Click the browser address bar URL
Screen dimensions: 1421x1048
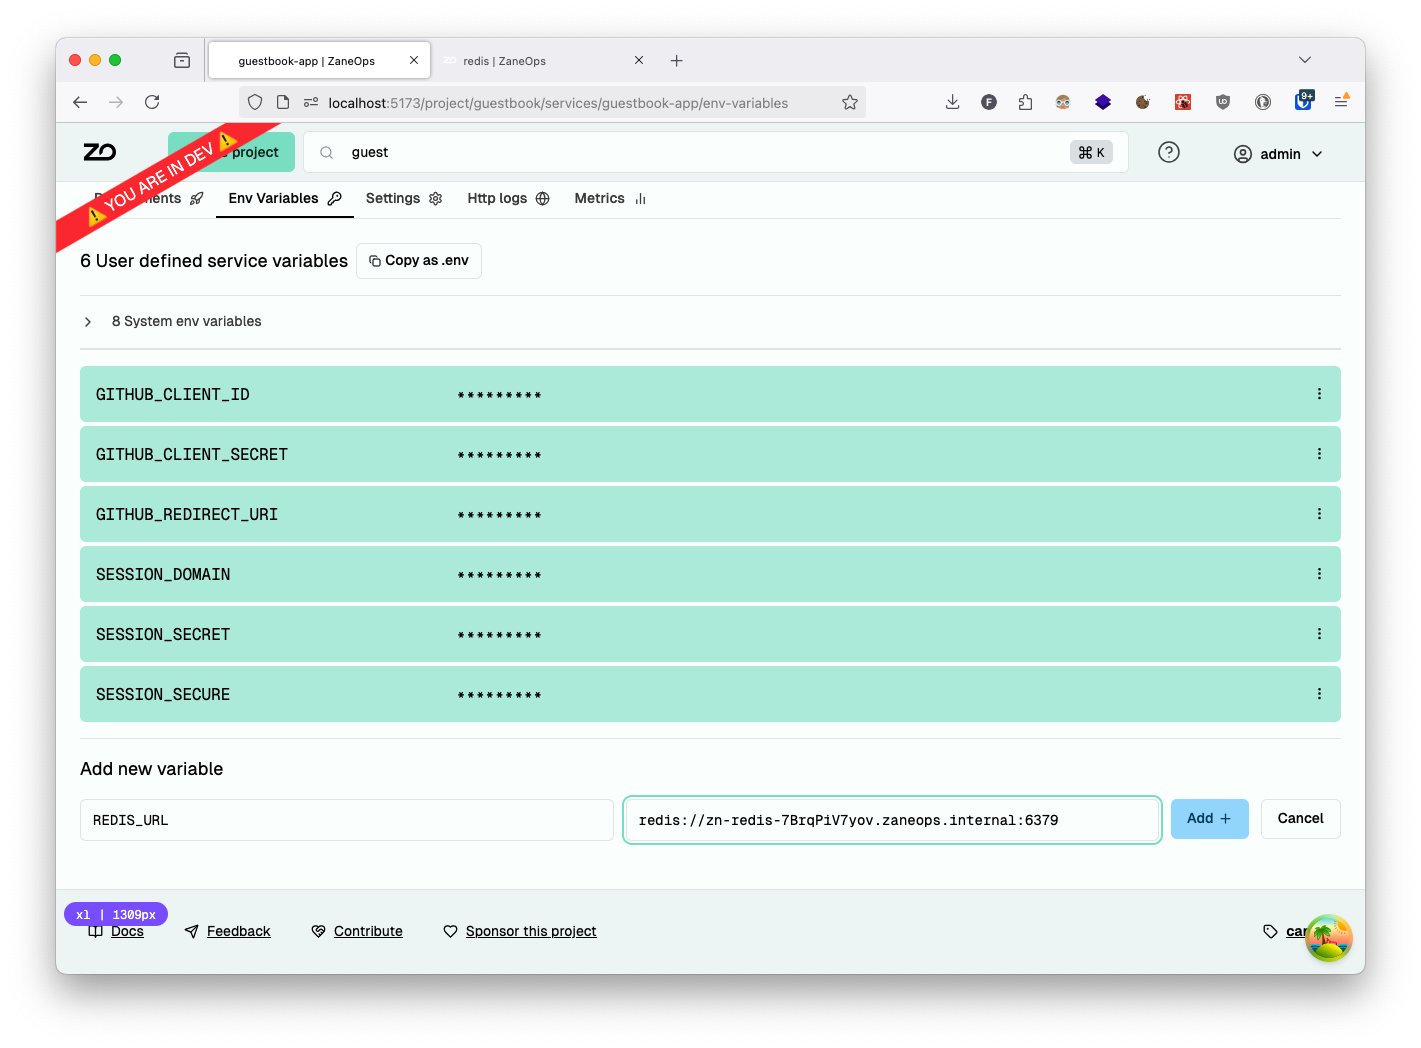pos(558,103)
